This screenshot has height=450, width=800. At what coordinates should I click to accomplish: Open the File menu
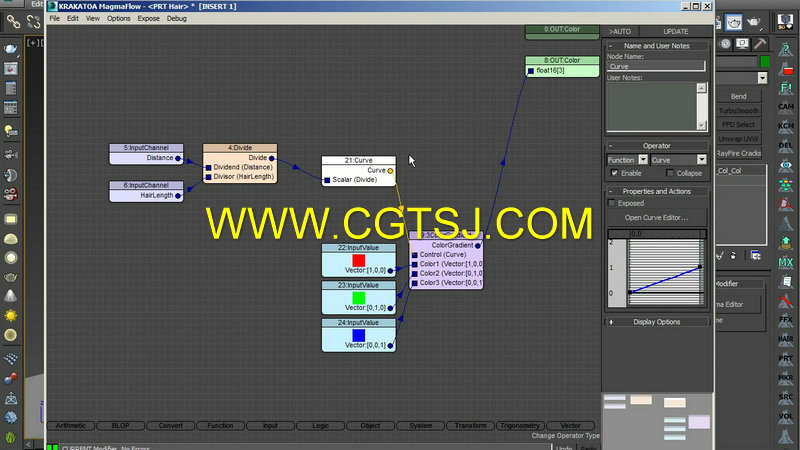pos(55,18)
